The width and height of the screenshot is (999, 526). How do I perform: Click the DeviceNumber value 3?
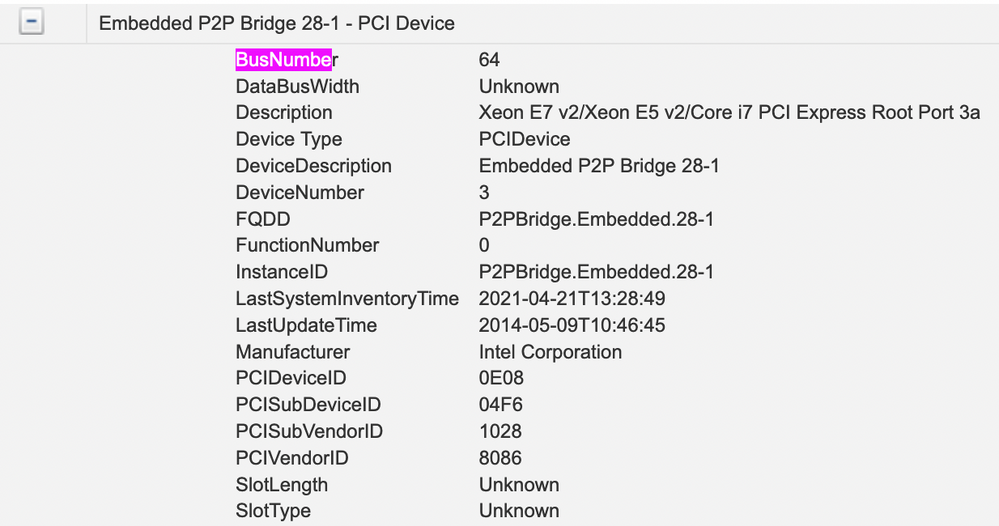(484, 192)
